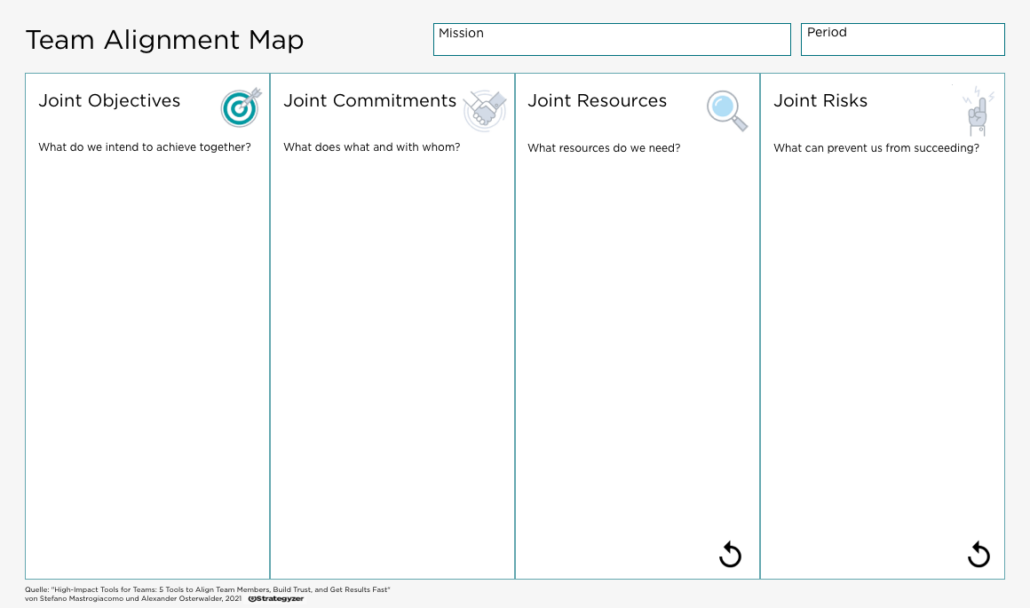This screenshot has width=1030, height=608.
Task: Select "What can prevent us from succeeding?" prompt
Action: 876,149
